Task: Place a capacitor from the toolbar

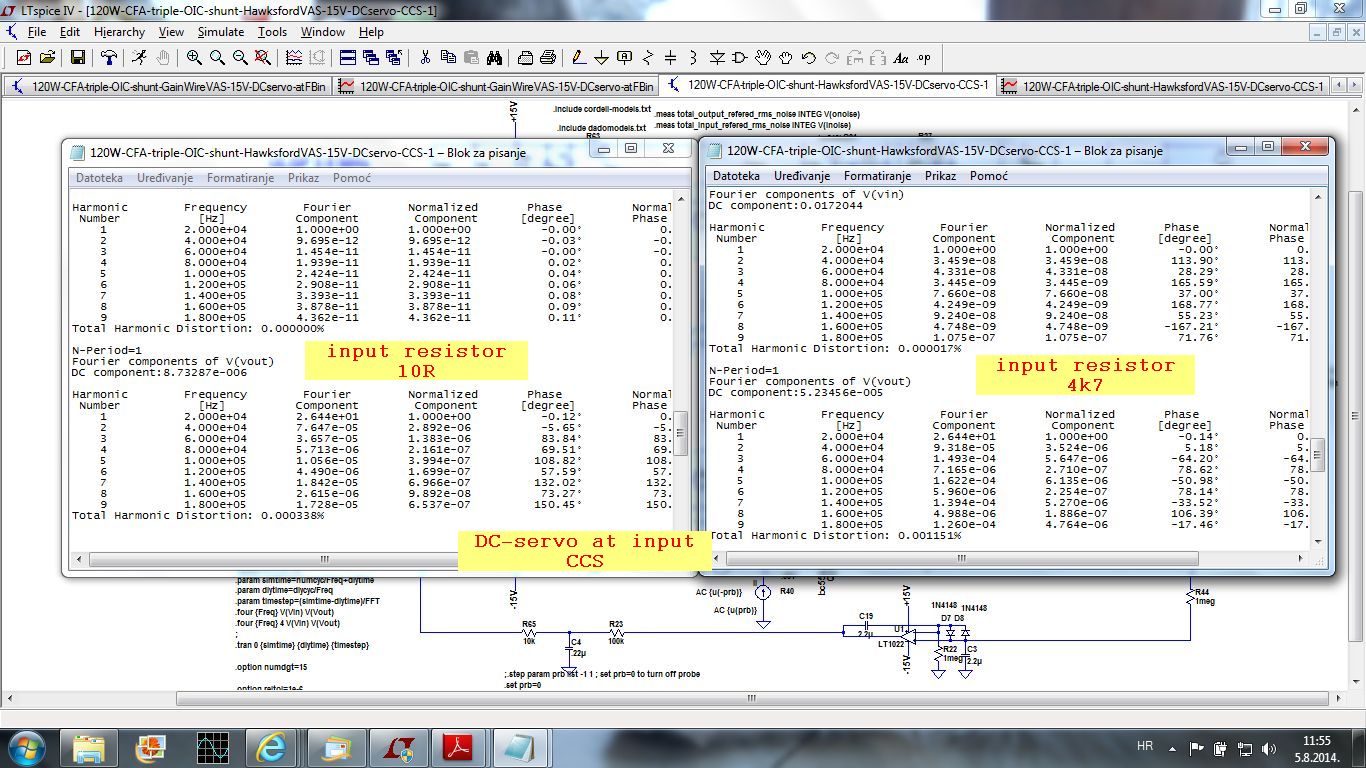Action: click(x=671, y=57)
